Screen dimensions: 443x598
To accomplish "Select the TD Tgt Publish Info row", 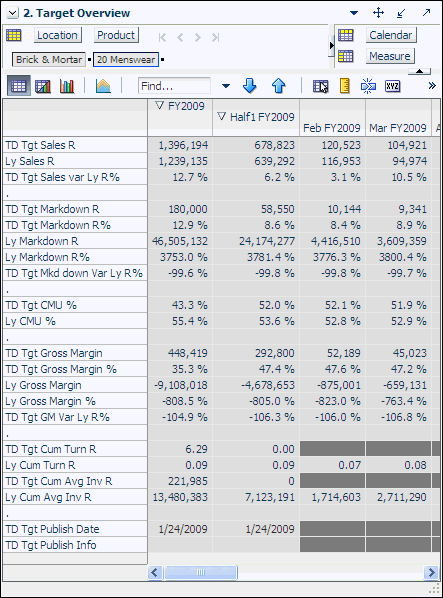I will click(x=75, y=545).
